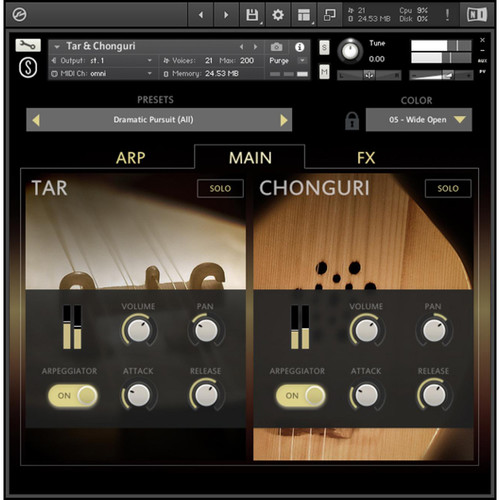Screen dimensions: 500x500
Task: Open the save floppy disk menu
Action: click(x=252, y=15)
